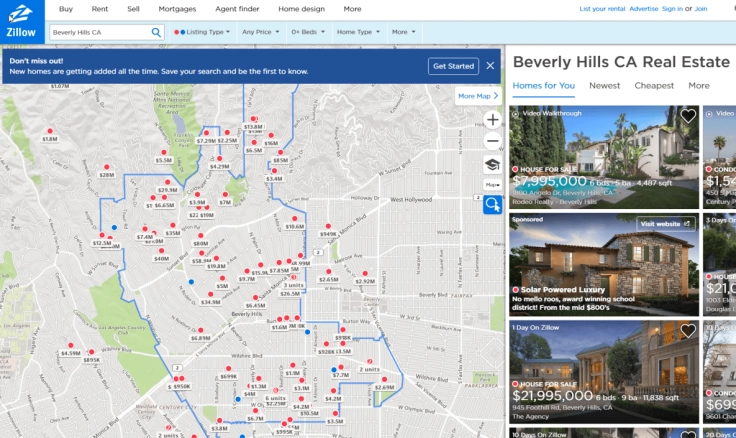This screenshot has width=736, height=438.
Task: Open the Solar Powered Luxury sponsored listing
Action: 604,264
